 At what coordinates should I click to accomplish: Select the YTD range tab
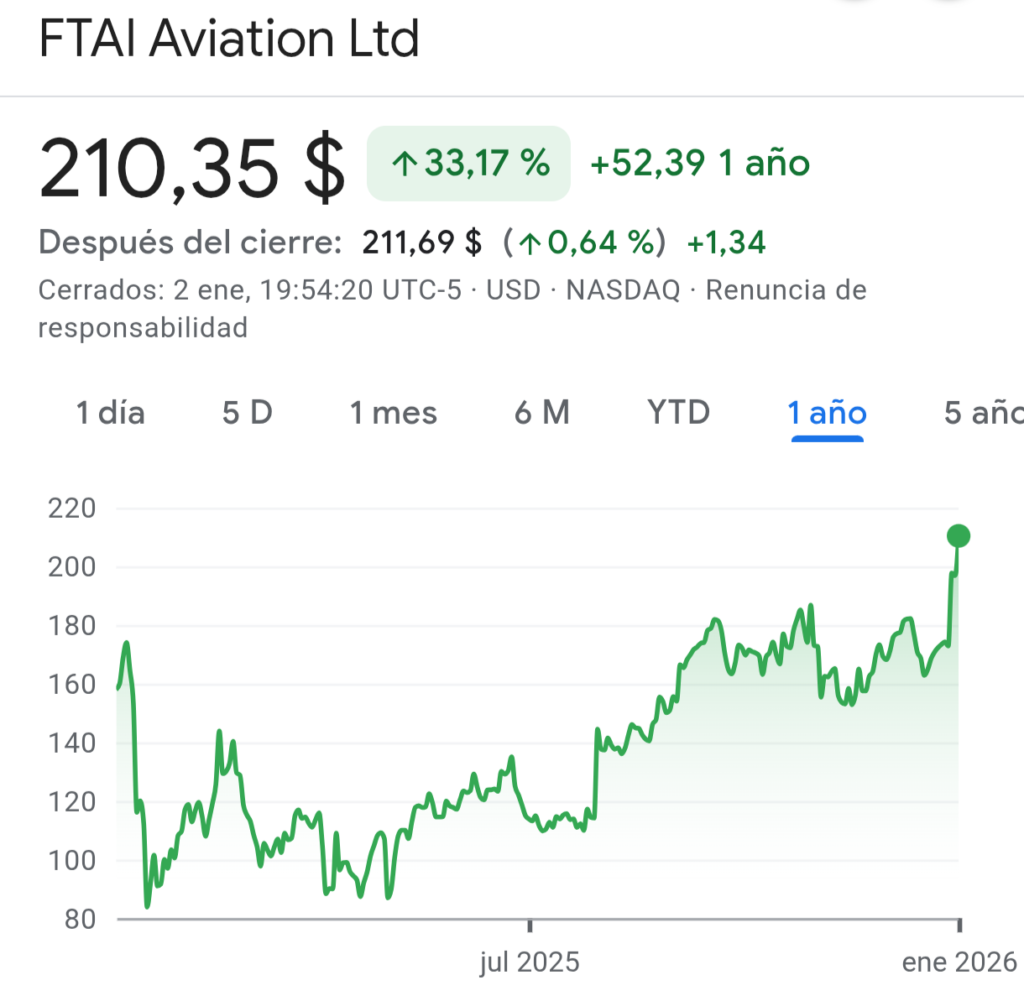(x=678, y=413)
